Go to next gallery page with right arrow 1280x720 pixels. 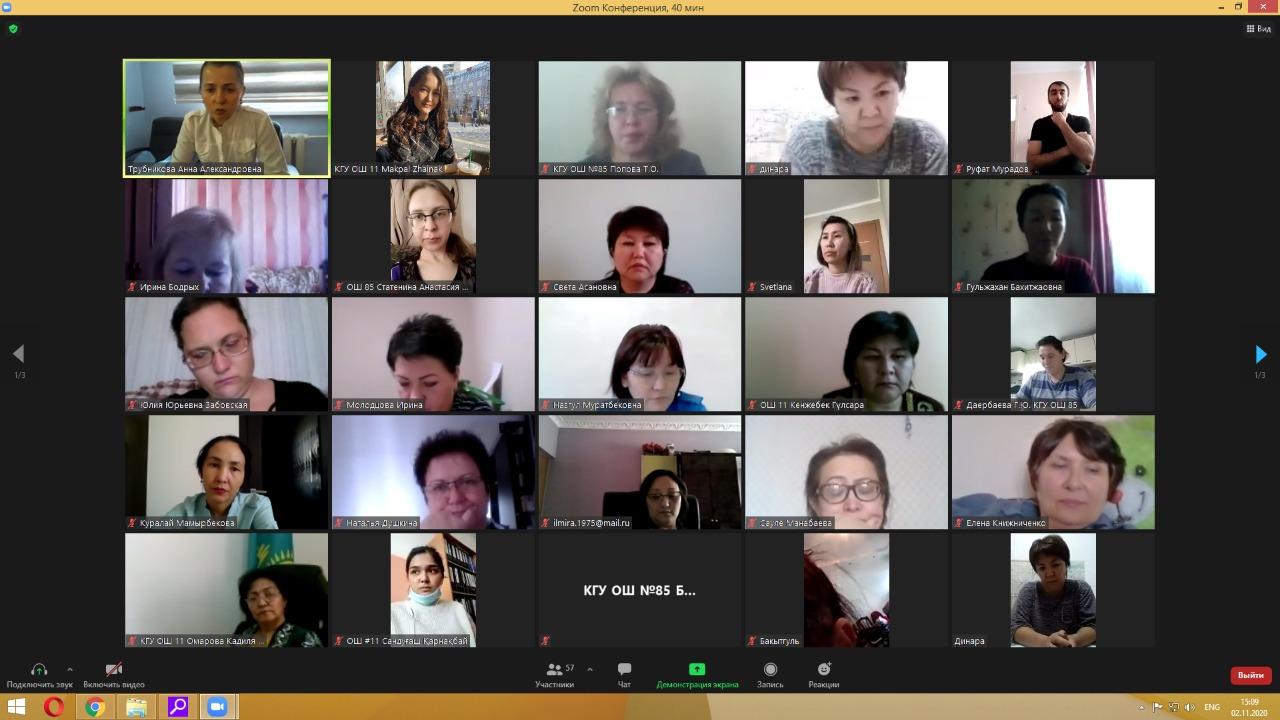[x=1260, y=354]
